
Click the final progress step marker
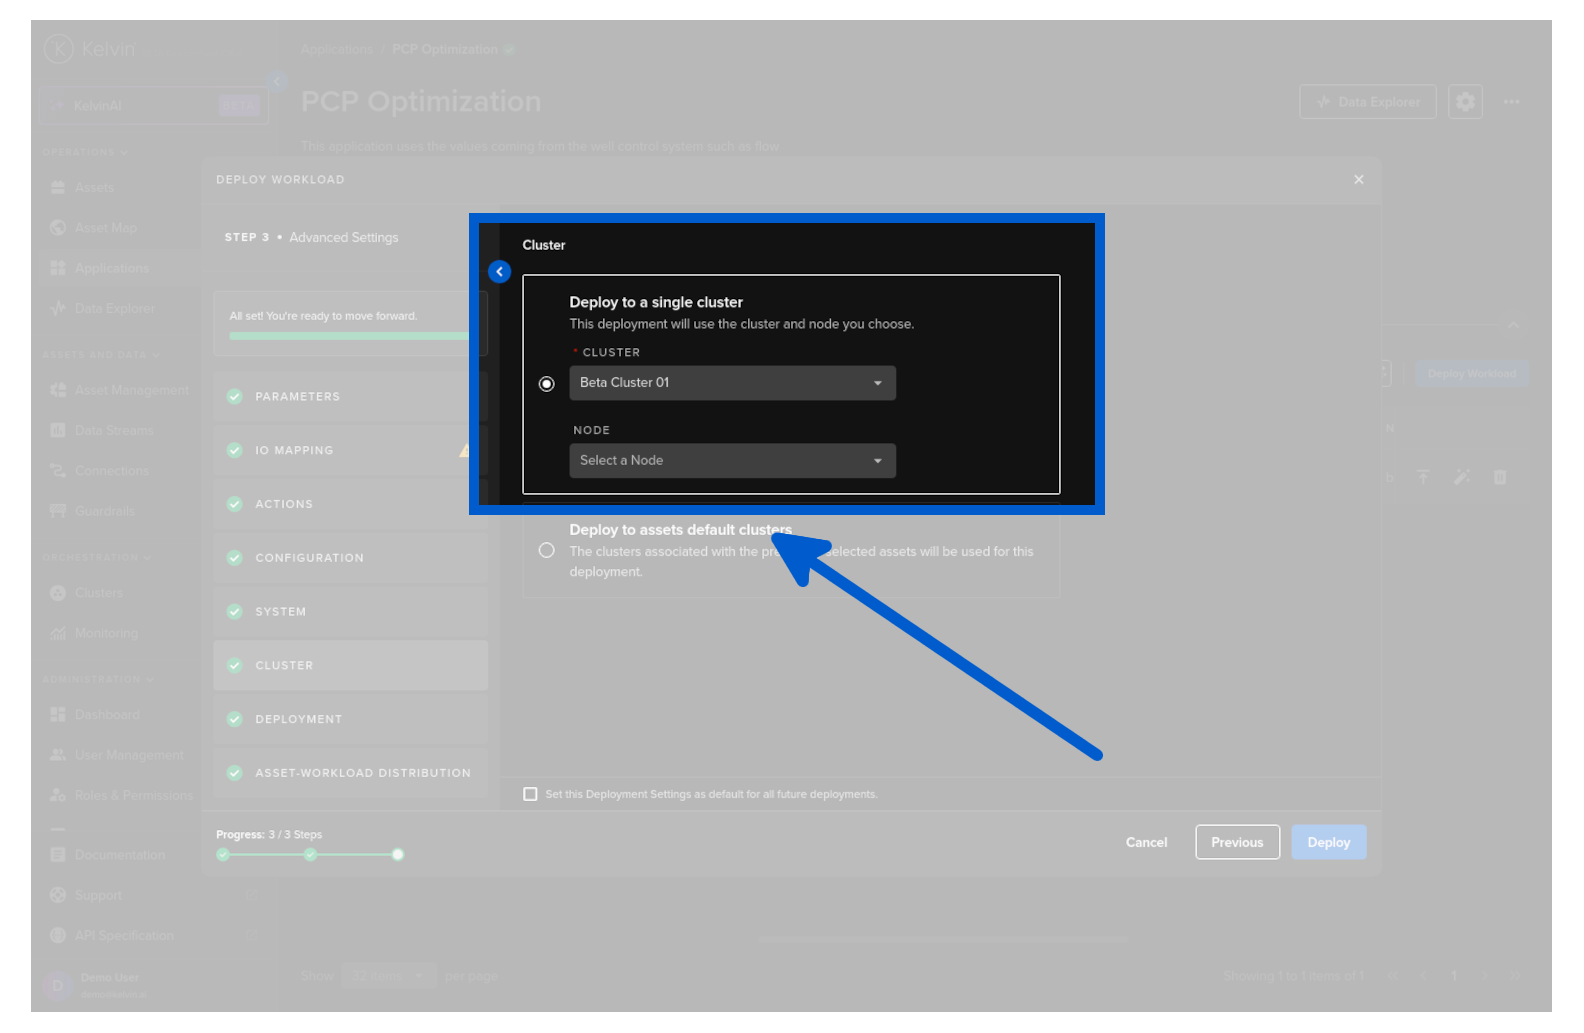[x=398, y=854]
